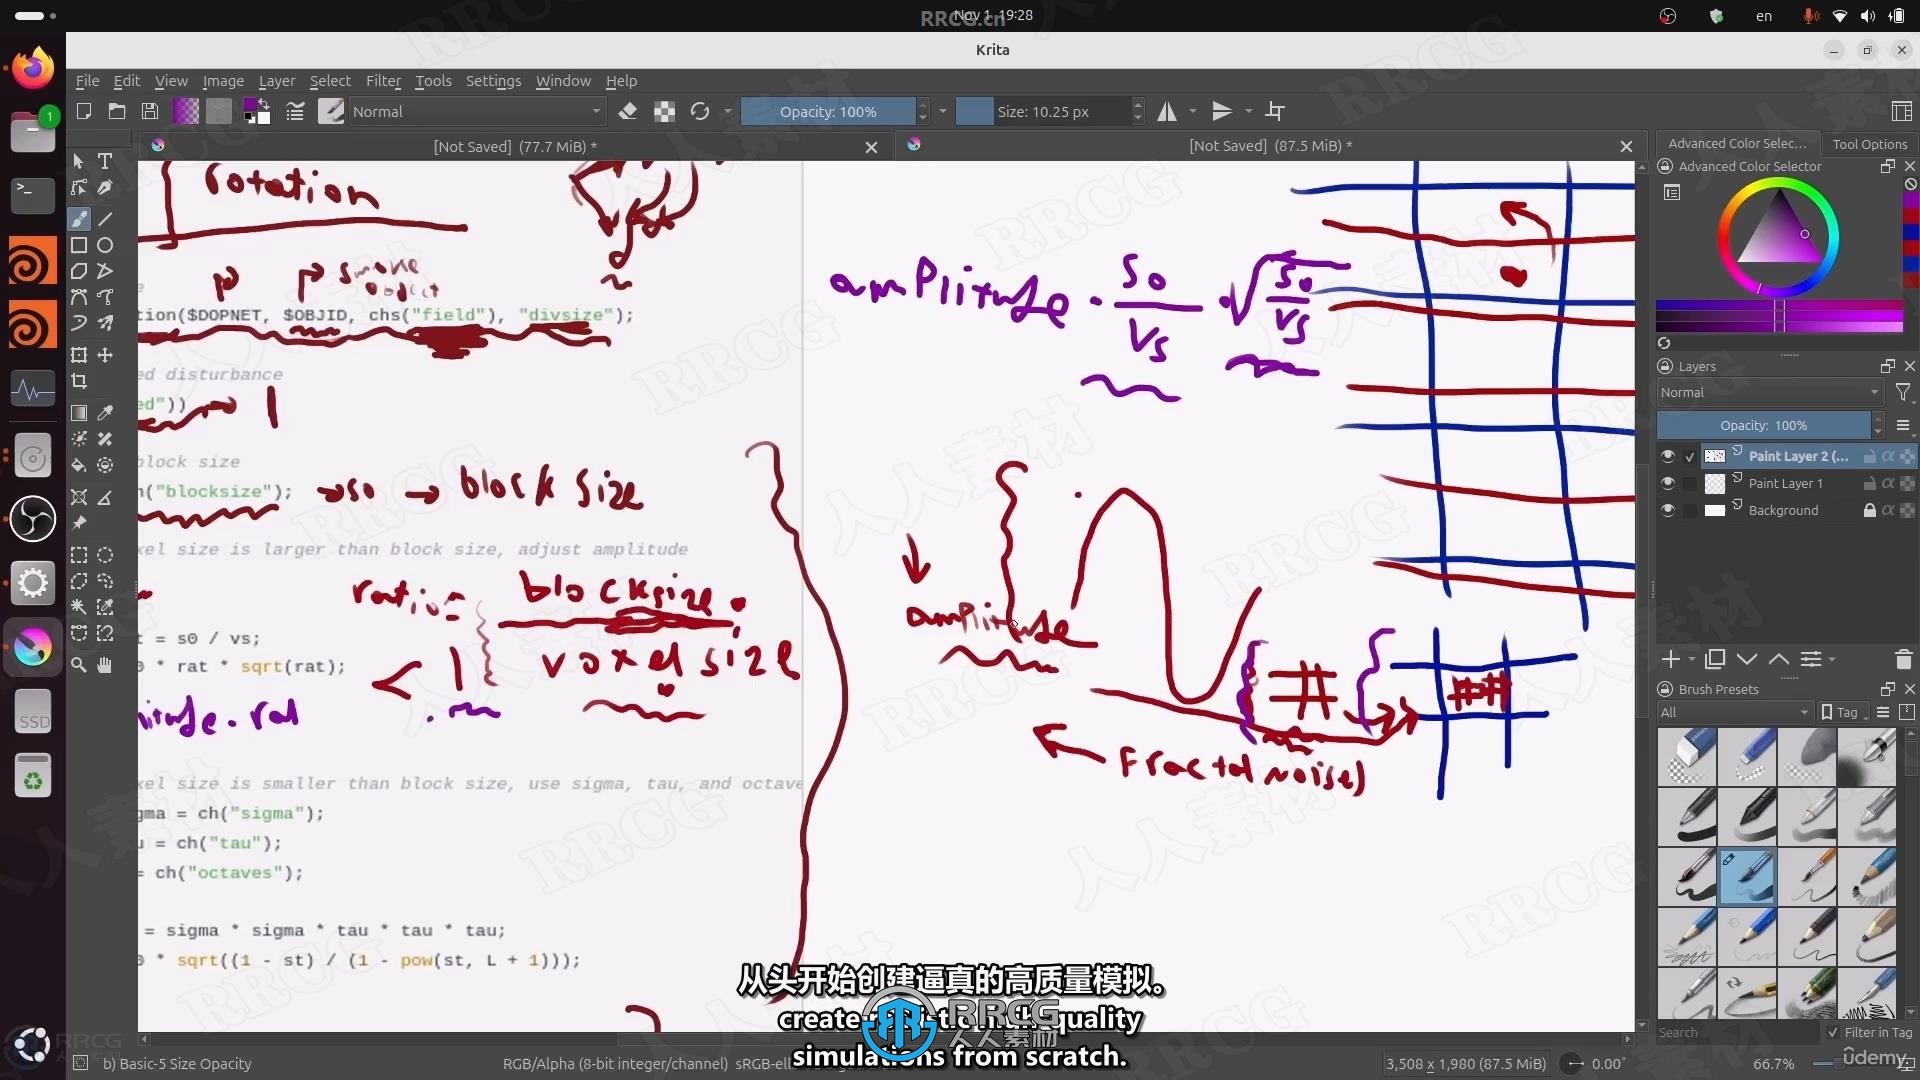Viewport: 1920px width, 1080px height.
Task: Open the Filter menu
Action: (x=383, y=81)
